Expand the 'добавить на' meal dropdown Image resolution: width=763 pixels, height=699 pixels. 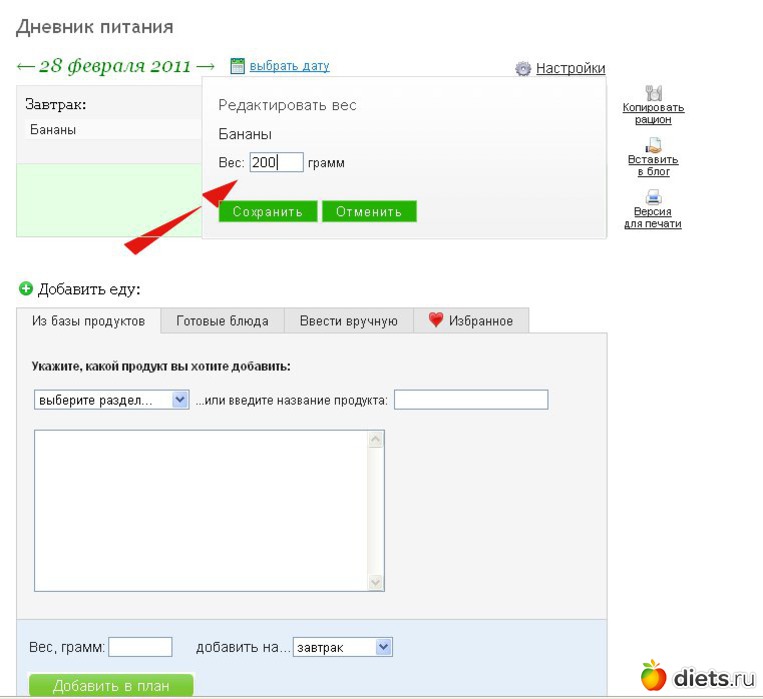(342, 648)
